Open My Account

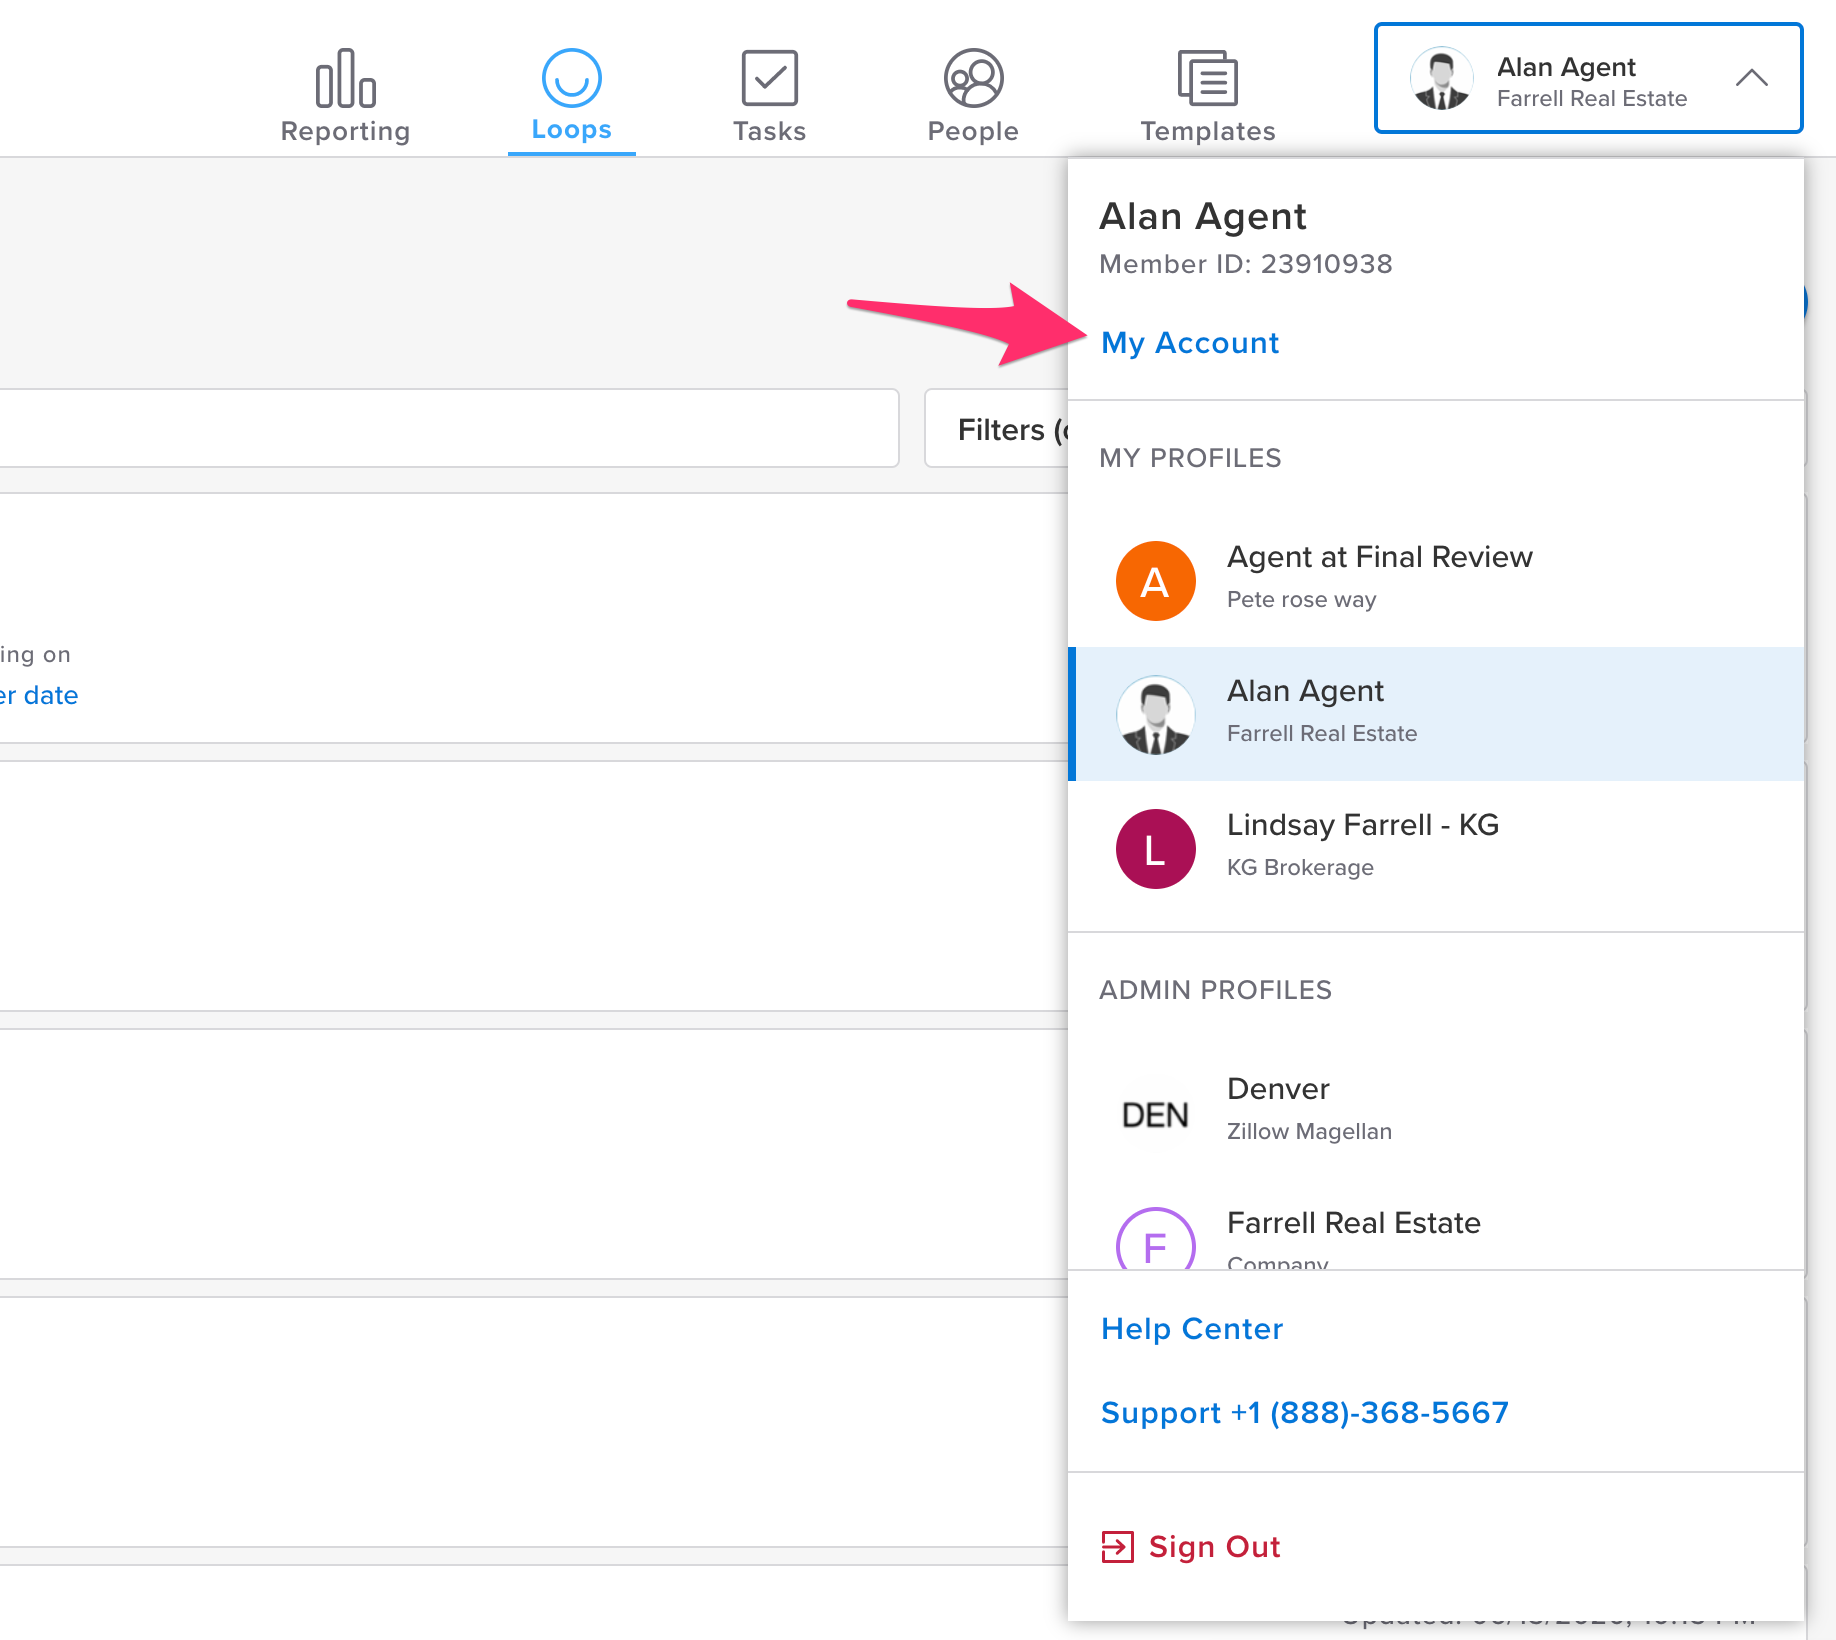[1189, 343]
